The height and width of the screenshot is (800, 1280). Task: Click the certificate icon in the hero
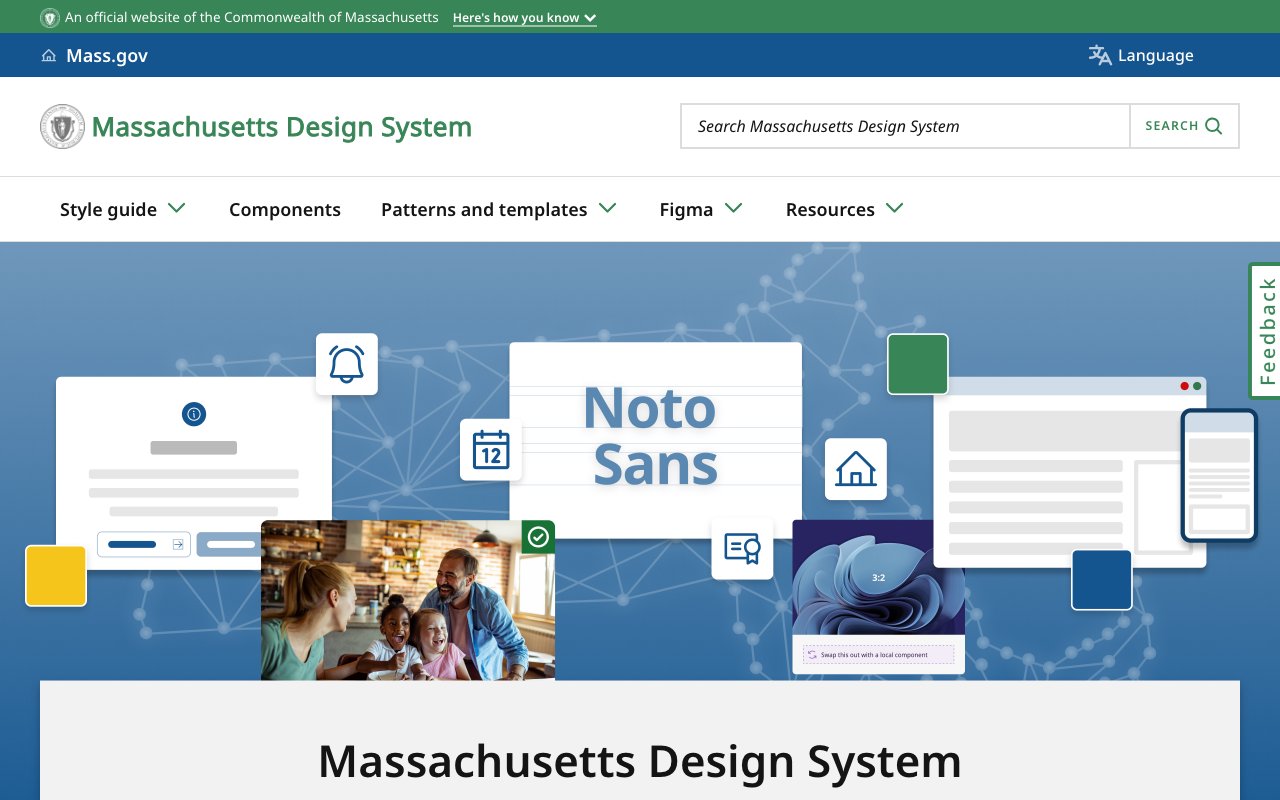(x=742, y=548)
